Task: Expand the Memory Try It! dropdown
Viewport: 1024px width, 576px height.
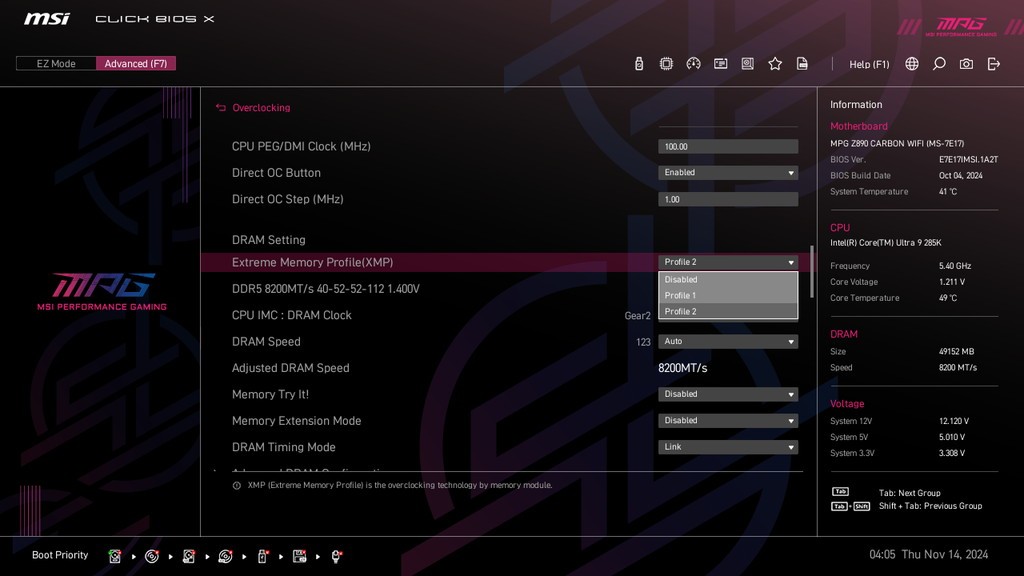Action: pyautogui.click(x=727, y=394)
